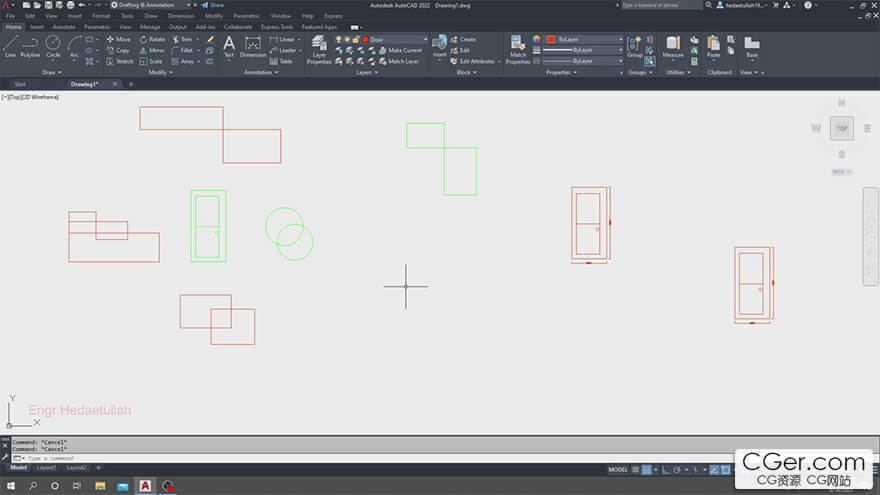Click Edit Attributes button
The width and height of the screenshot is (880, 495).
tap(473, 61)
